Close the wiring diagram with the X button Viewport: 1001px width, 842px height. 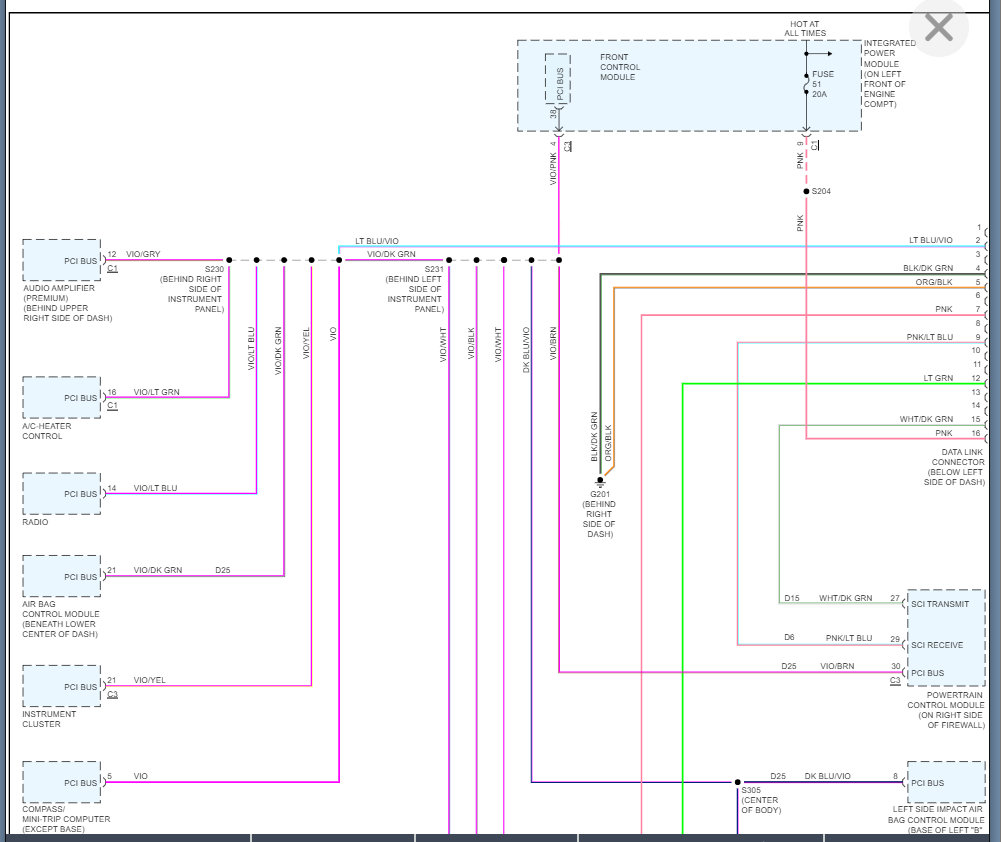[938, 28]
